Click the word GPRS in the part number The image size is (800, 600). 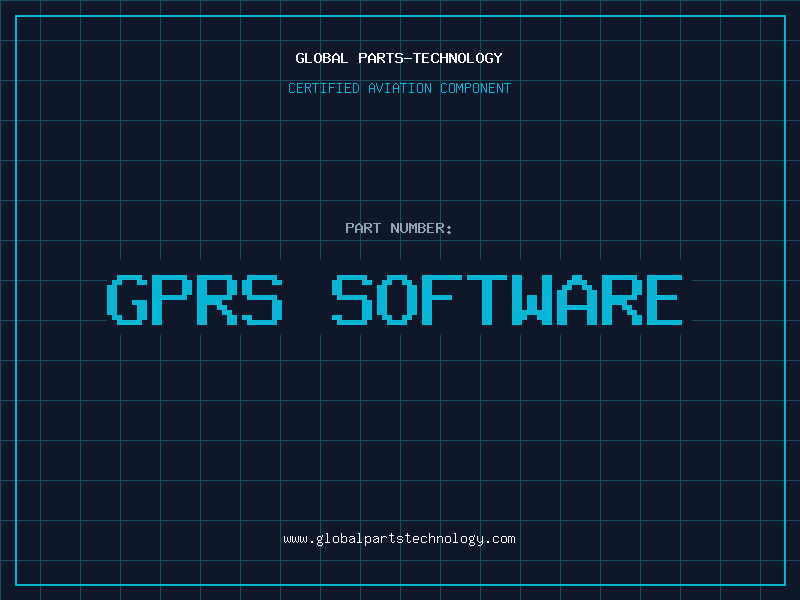click(x=195, y=299)
